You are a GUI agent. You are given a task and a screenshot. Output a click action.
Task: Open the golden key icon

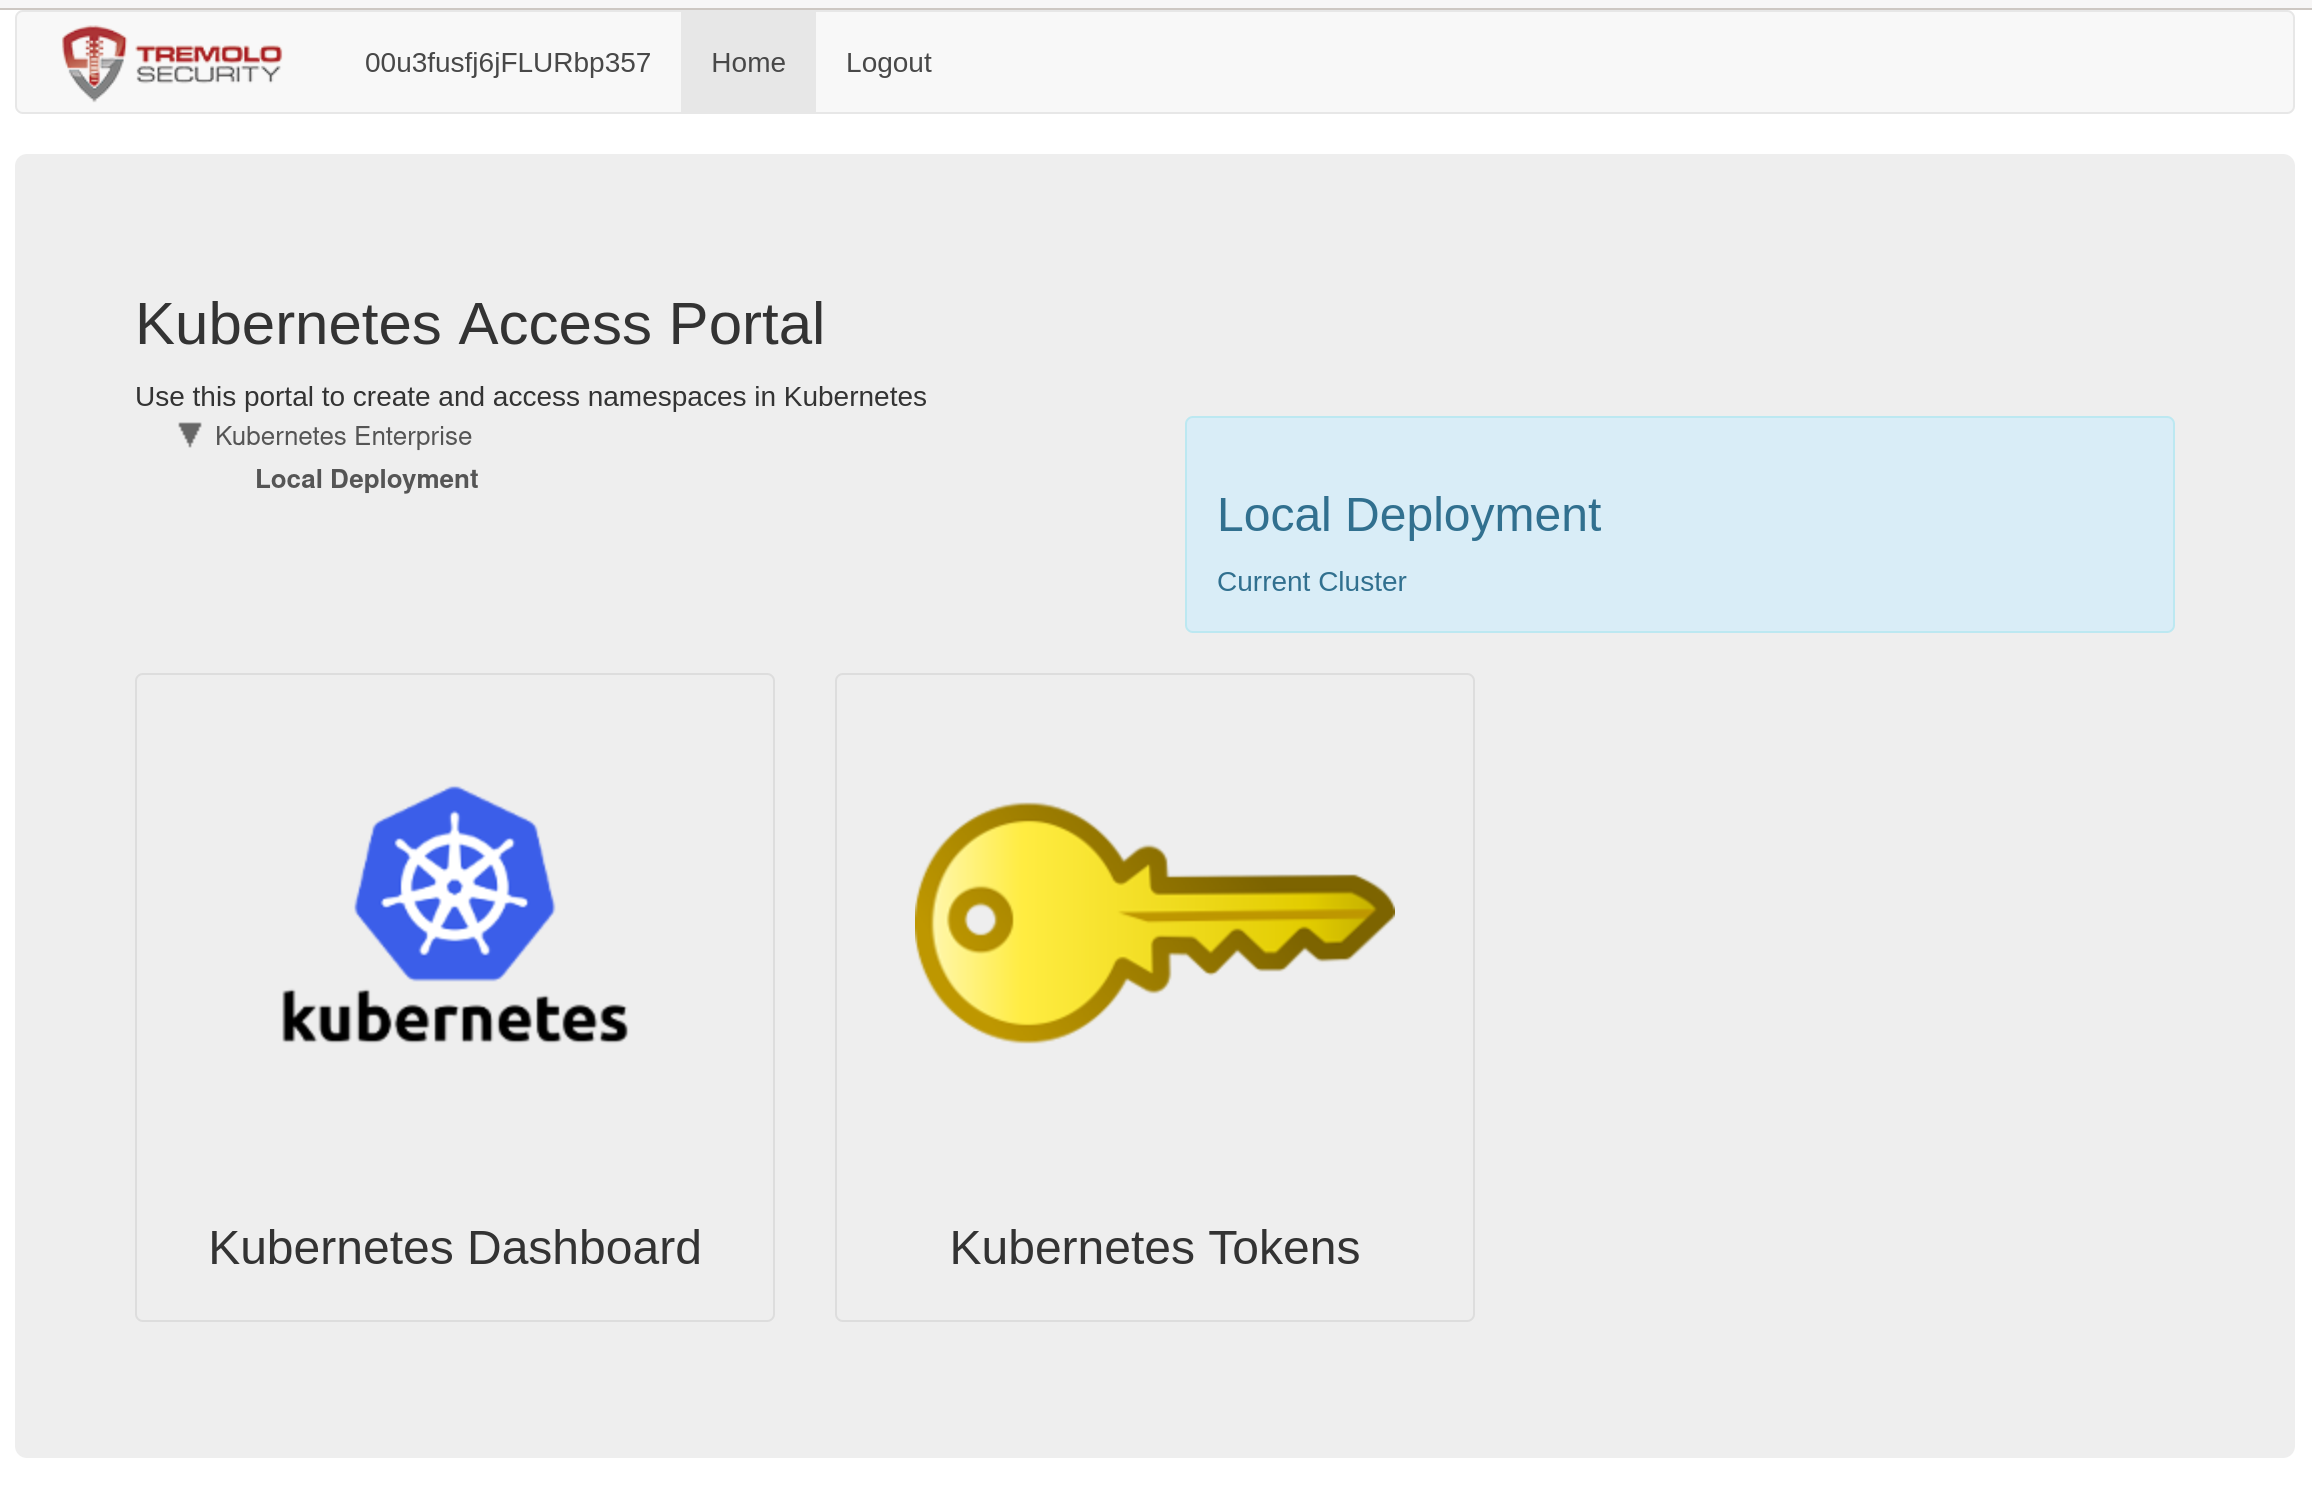(1155, 922)
